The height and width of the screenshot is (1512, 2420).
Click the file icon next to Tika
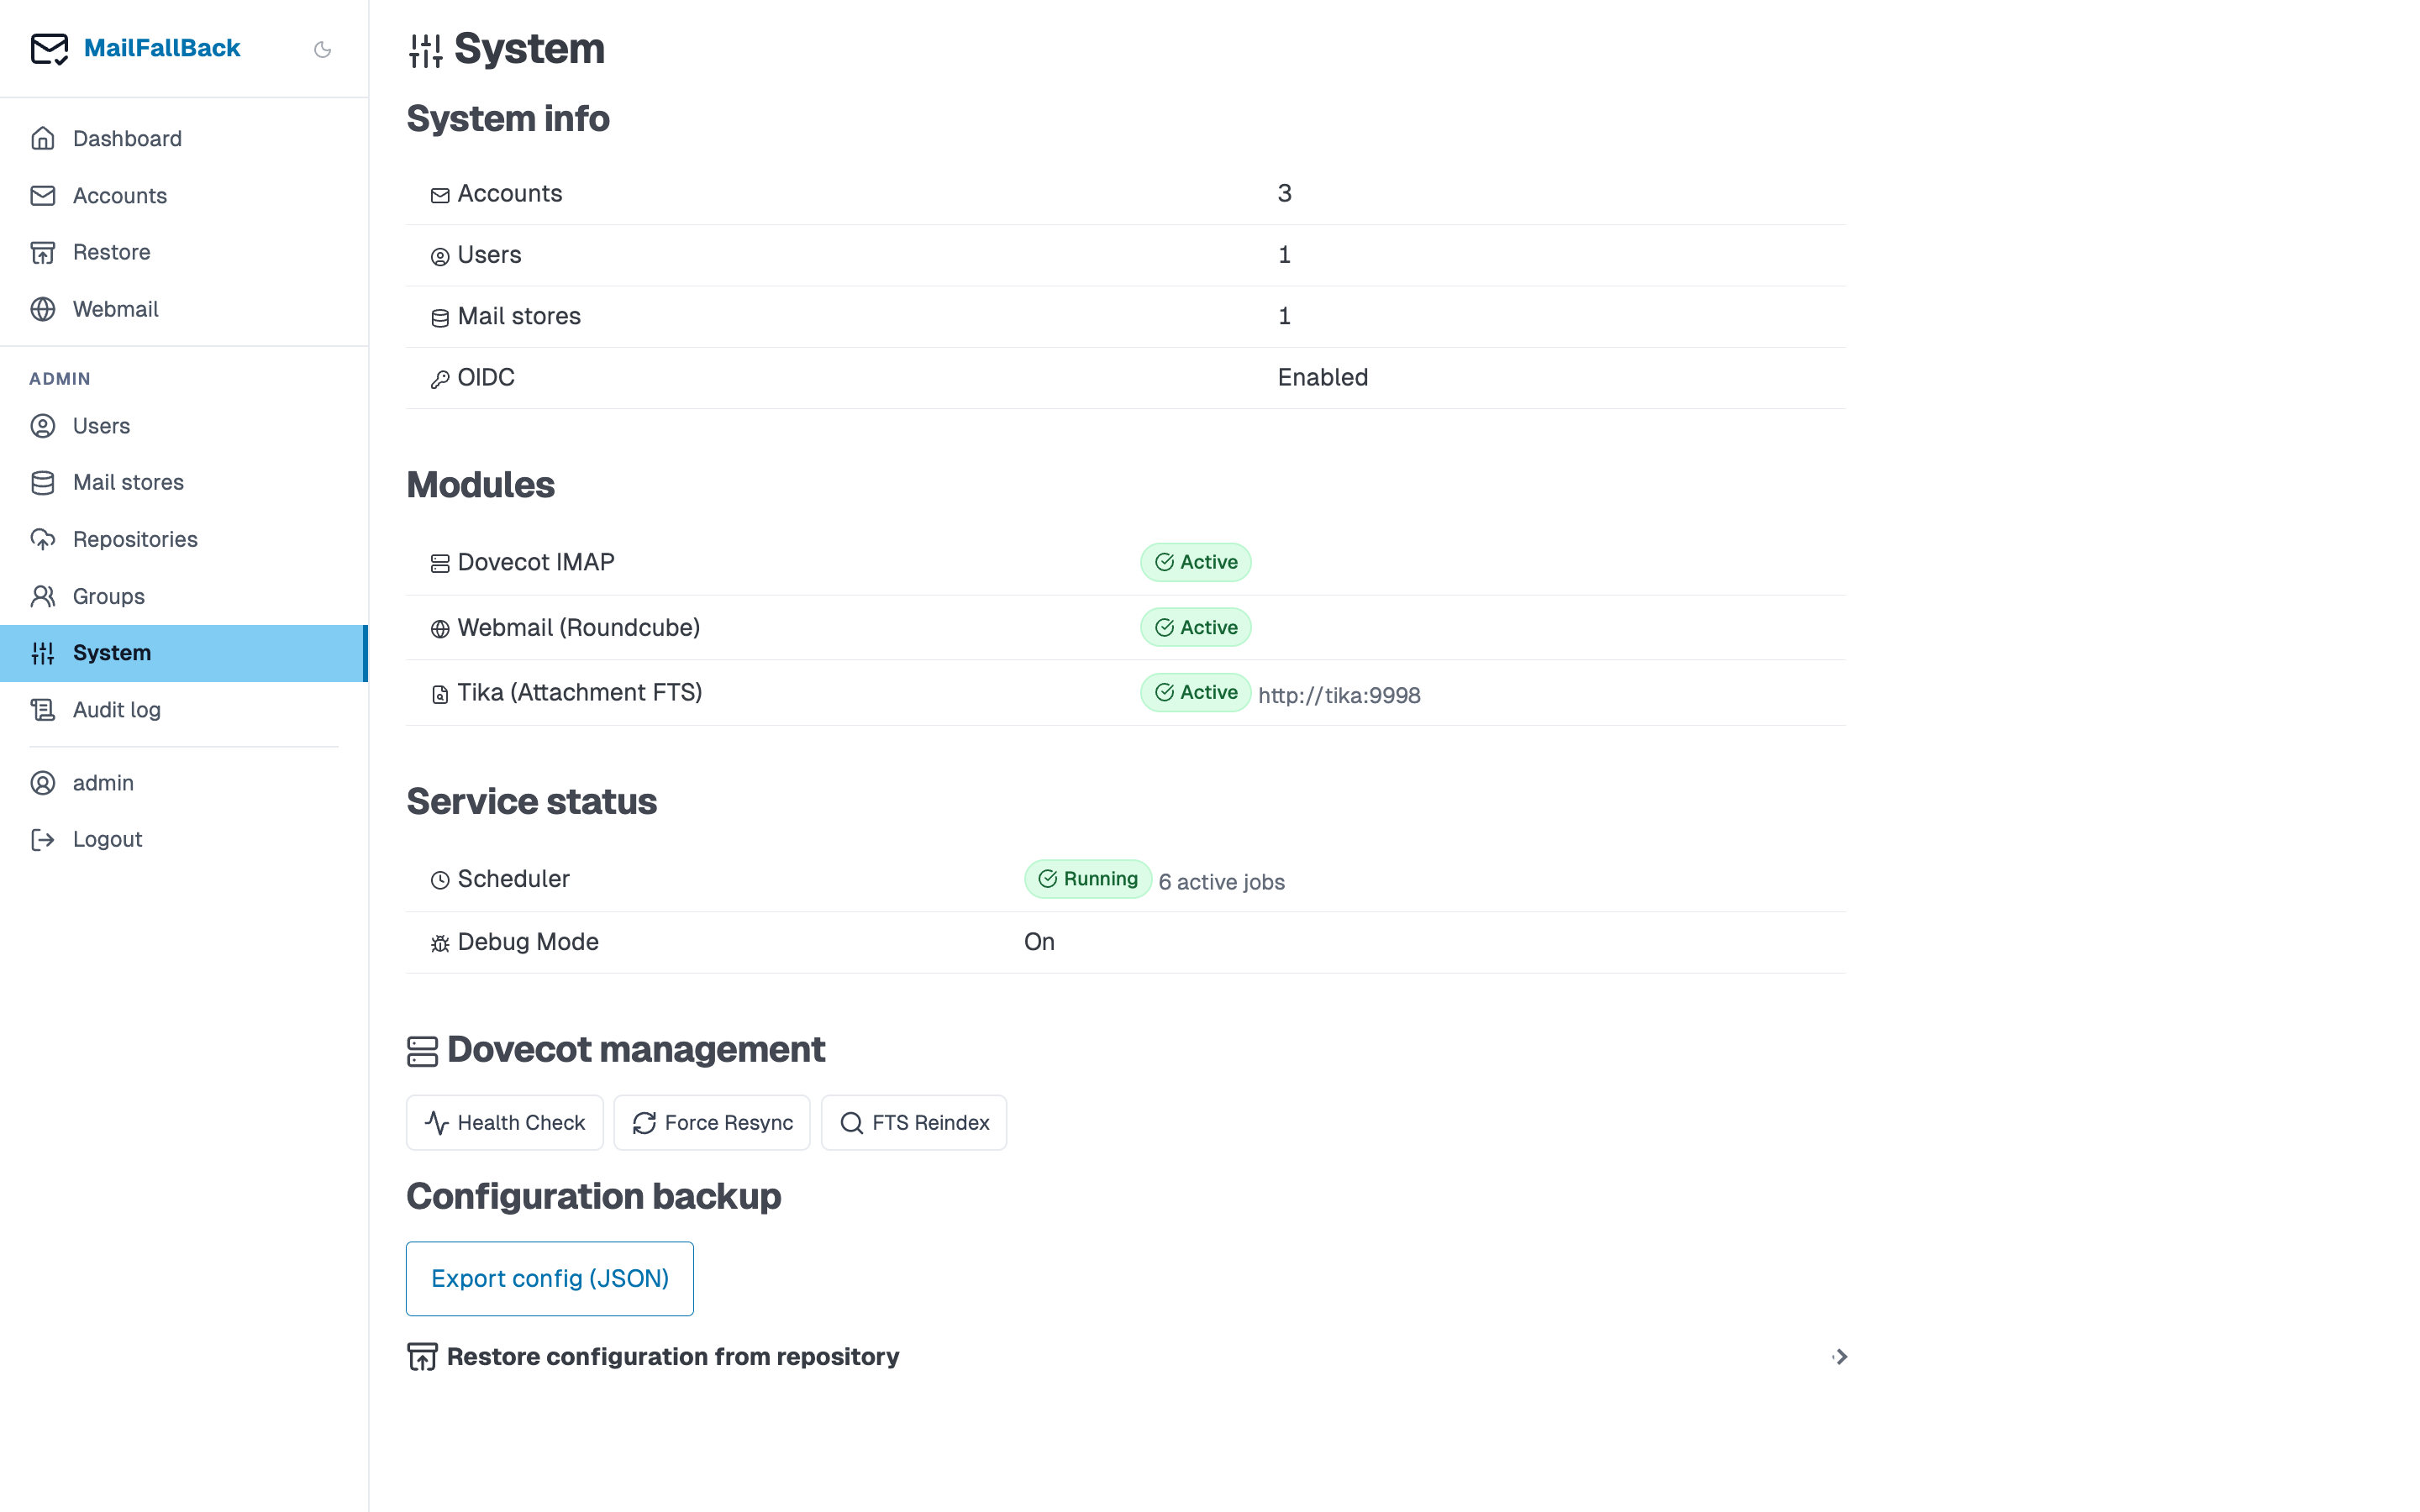(440, 694)
